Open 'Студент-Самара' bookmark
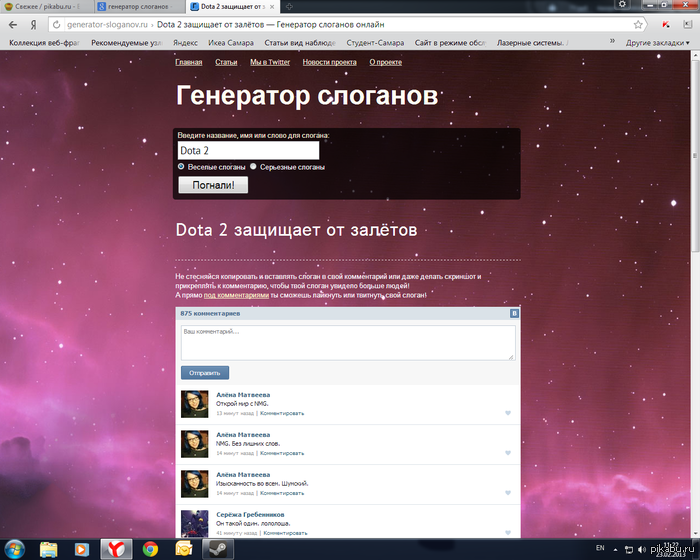 pos(375,43)
